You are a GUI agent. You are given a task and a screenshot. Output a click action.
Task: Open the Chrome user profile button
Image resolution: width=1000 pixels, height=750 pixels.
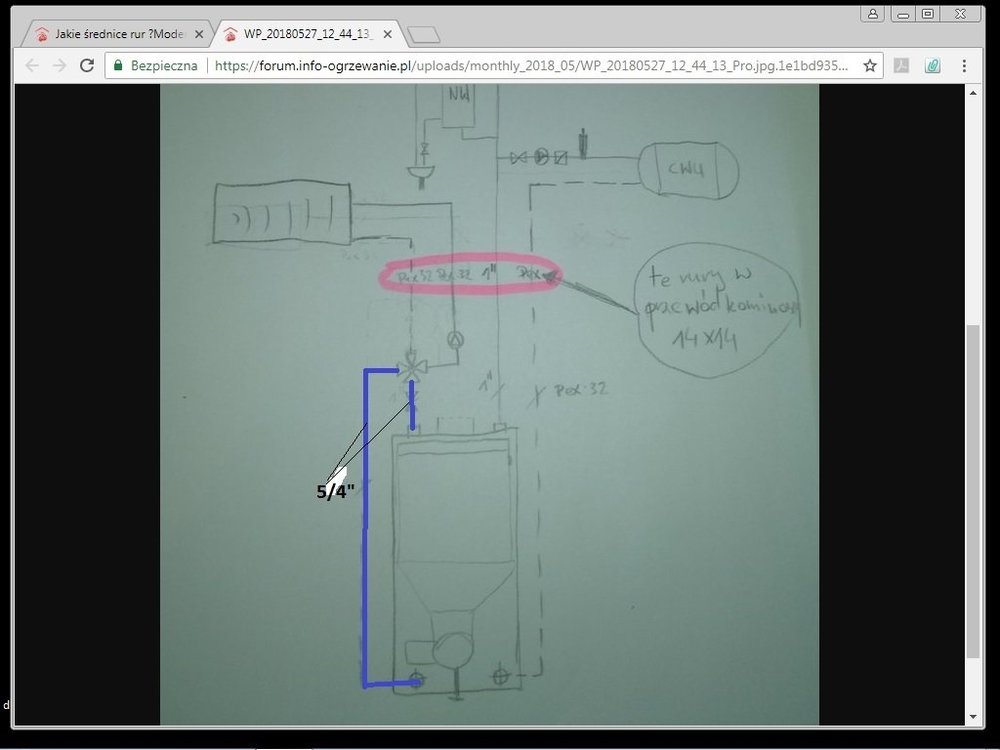point(873,13)
